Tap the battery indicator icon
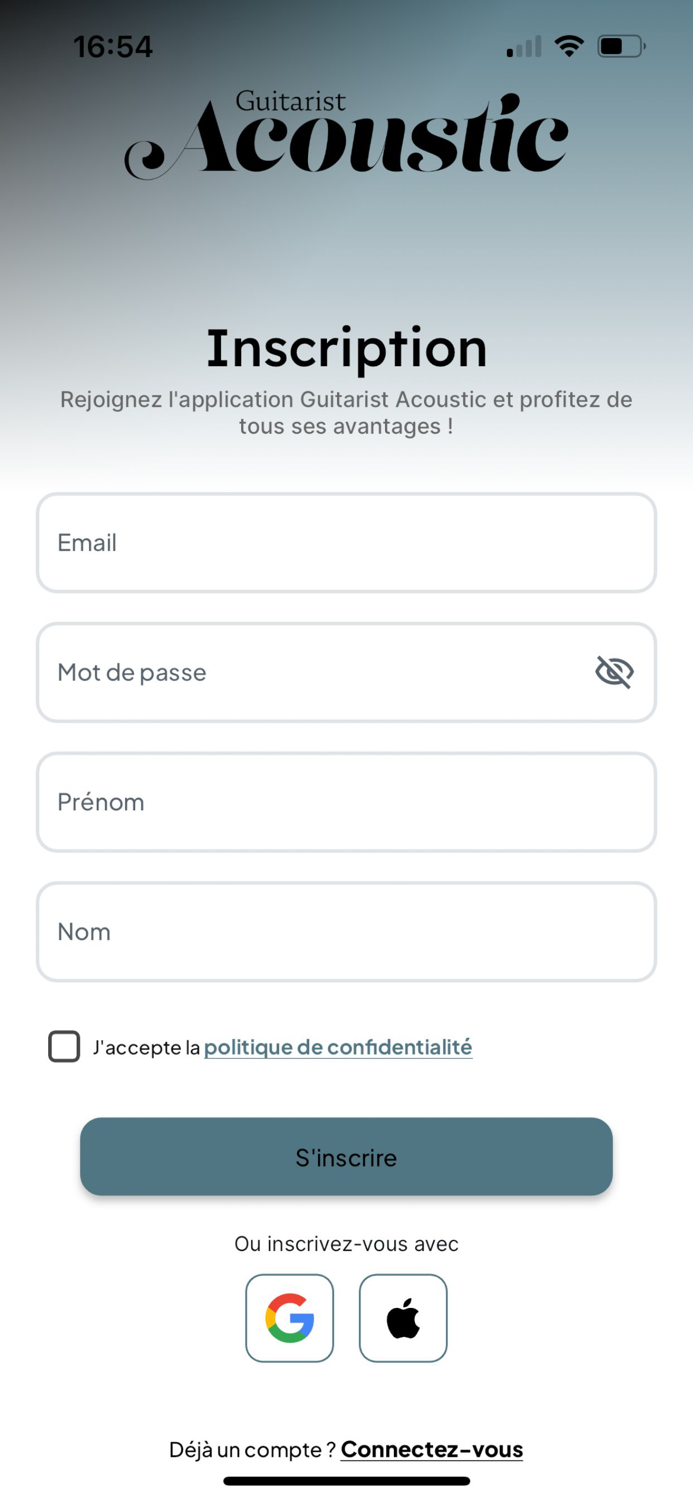The height and width of the screenshot is (1500, 693). (620, 46)
